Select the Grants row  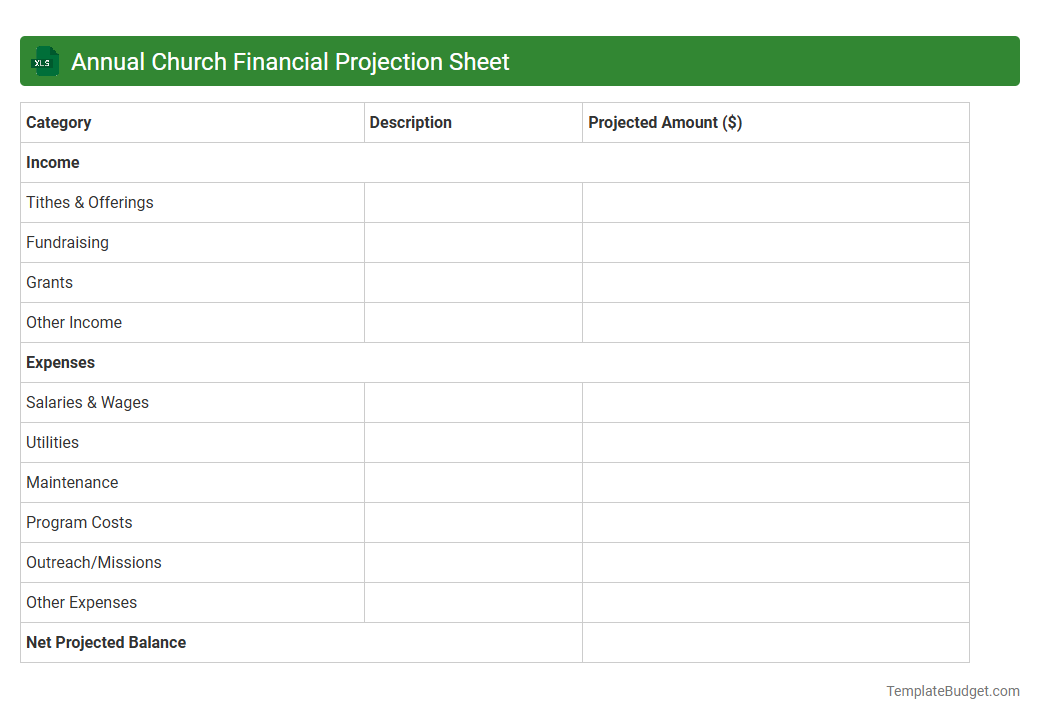coord(49,282)
